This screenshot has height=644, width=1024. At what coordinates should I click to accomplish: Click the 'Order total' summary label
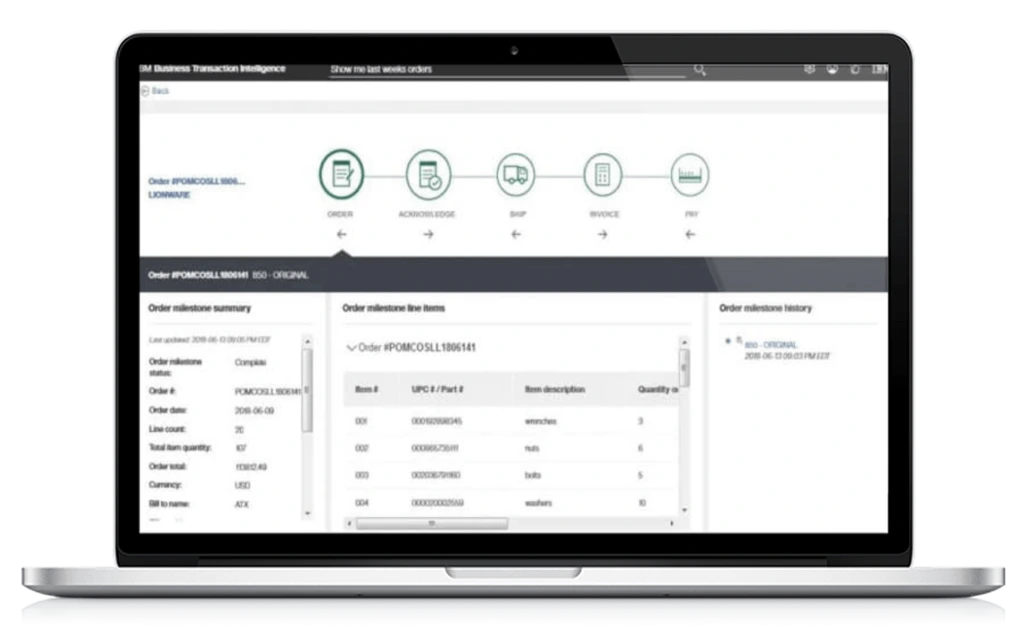[x=168, y=466]
